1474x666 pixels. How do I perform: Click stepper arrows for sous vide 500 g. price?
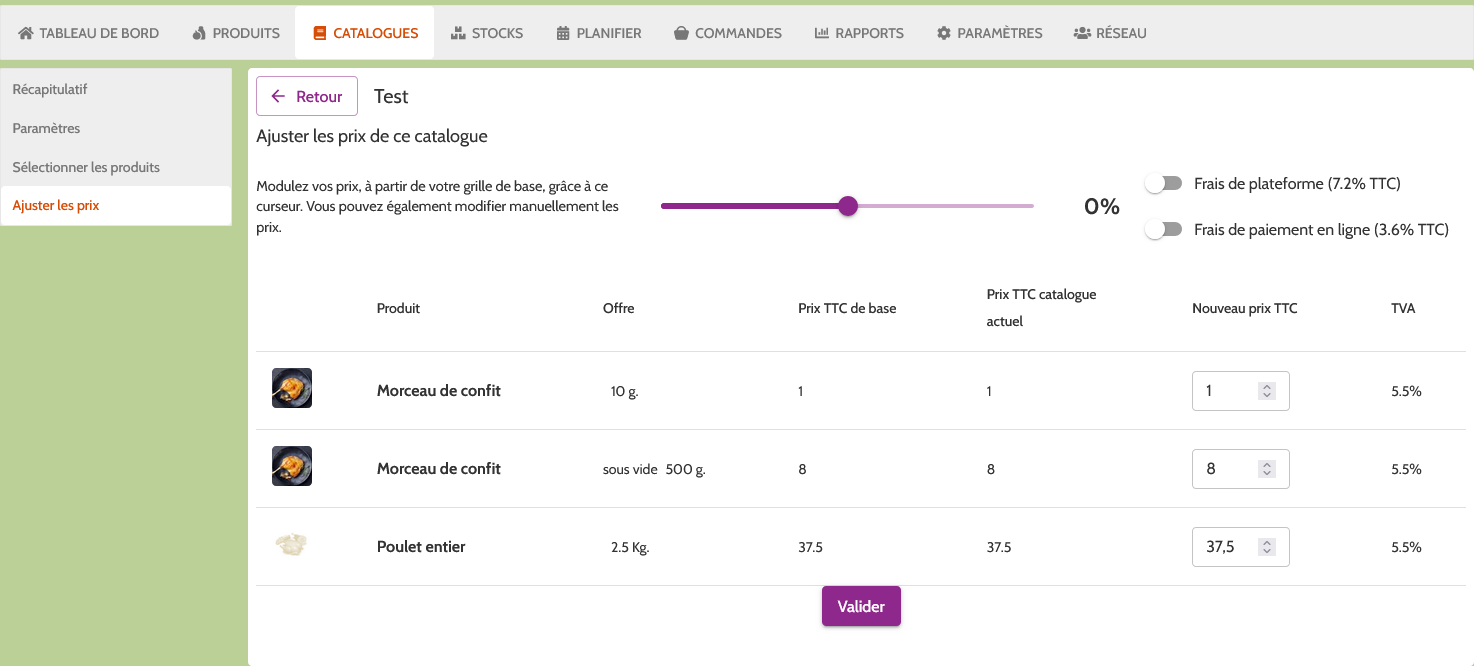1266,469
